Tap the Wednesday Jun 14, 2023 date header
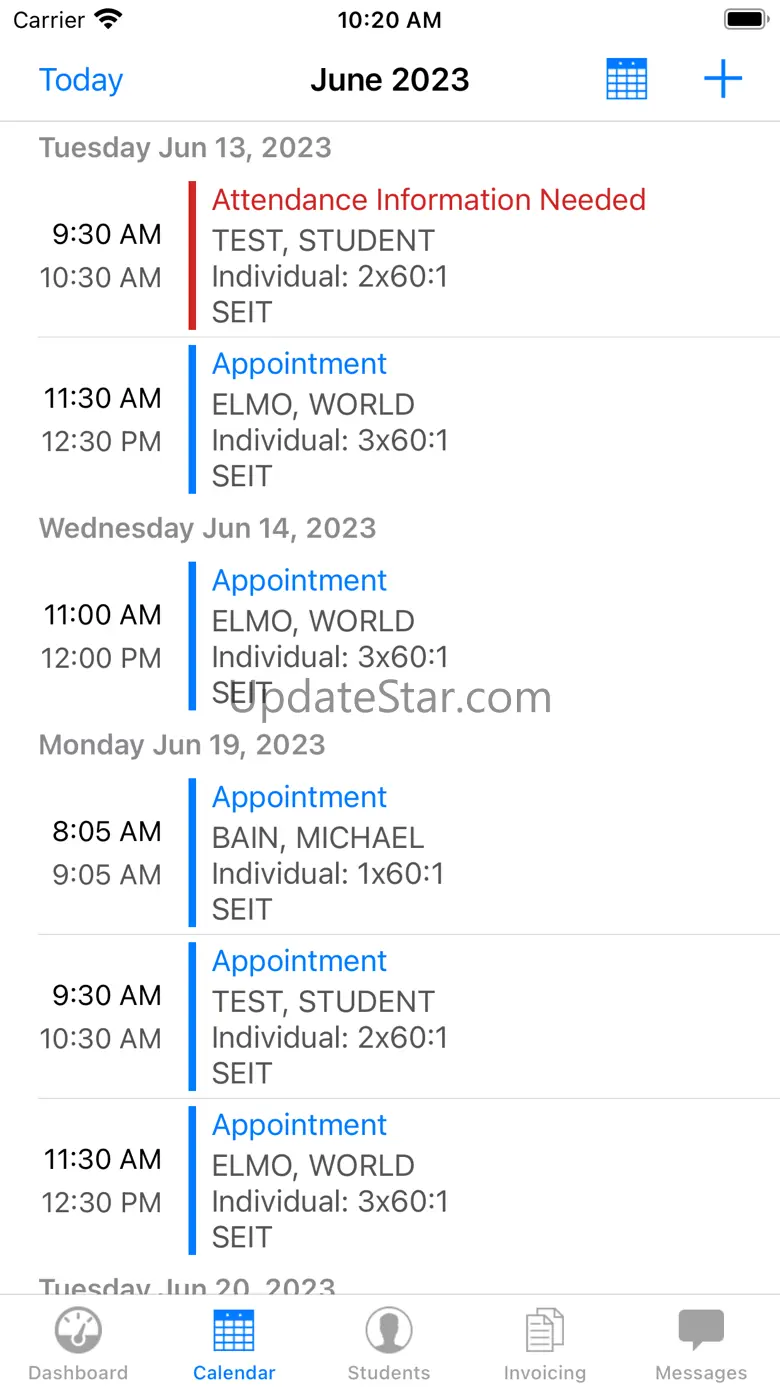Viewport: 780px width, 1387px height. tap(207, 527)
